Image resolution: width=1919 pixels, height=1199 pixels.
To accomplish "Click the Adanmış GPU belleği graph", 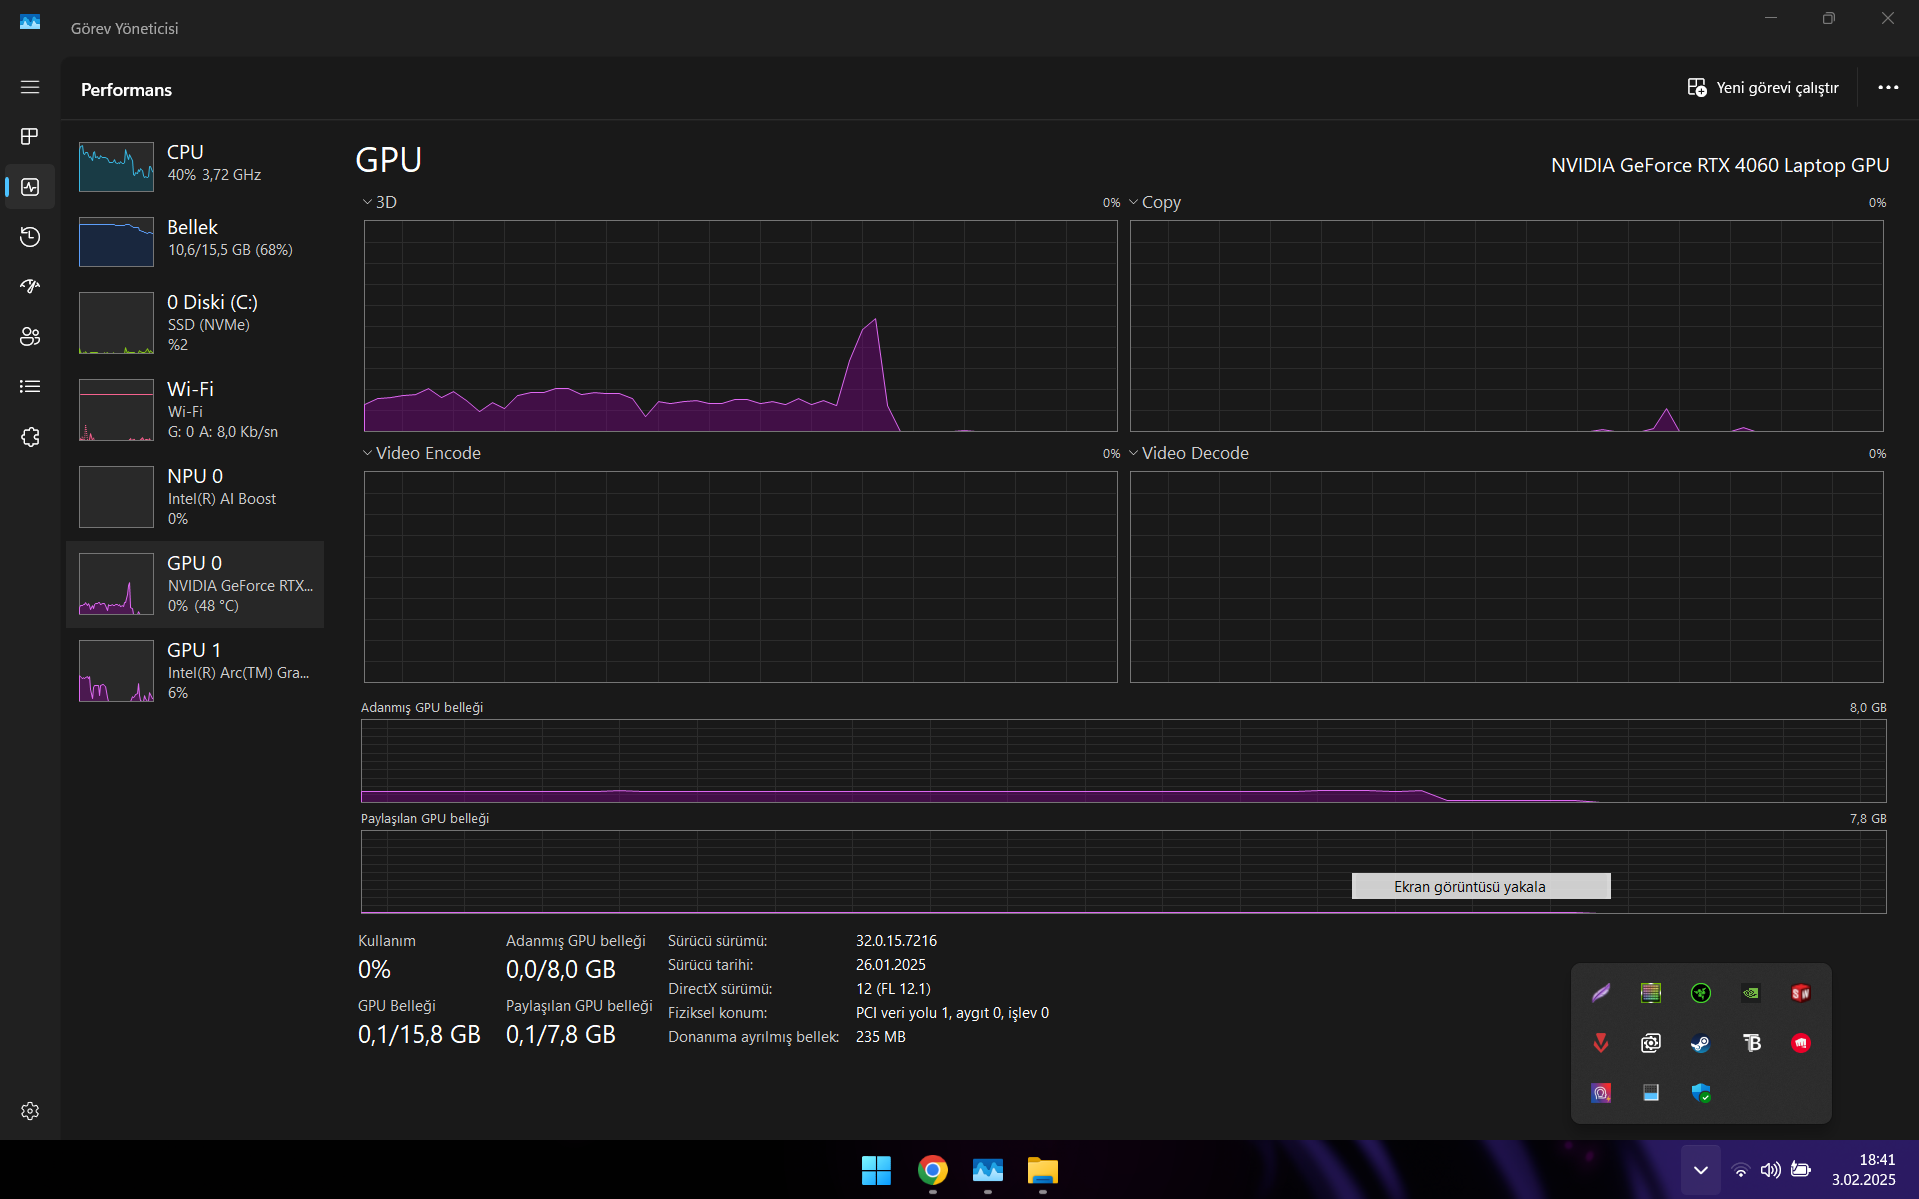I will [x=1124, y=761].
